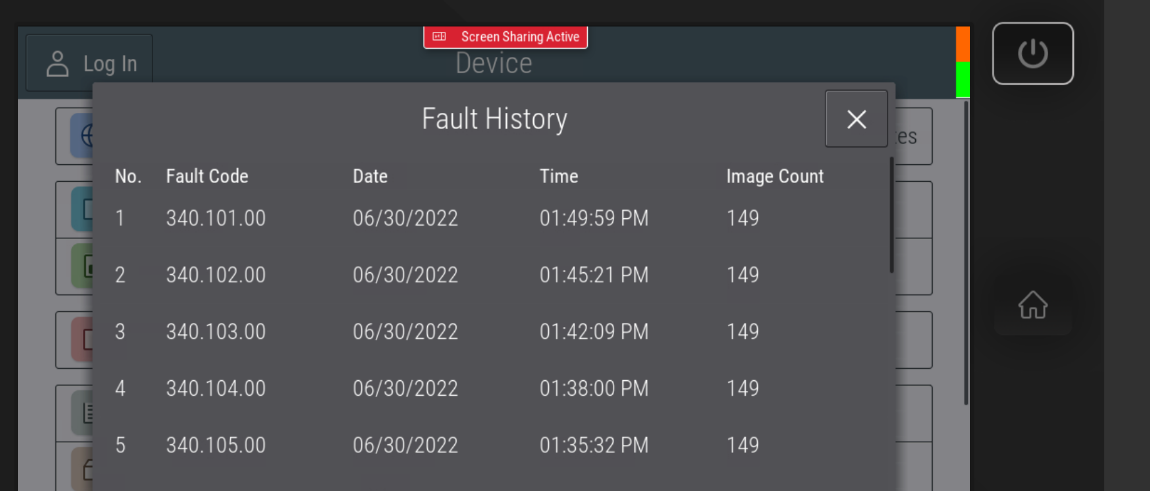The width and height of the screenshot is (1150, 491).
Task: Click the Image Count column header
Action: click(x=775, y=176)
